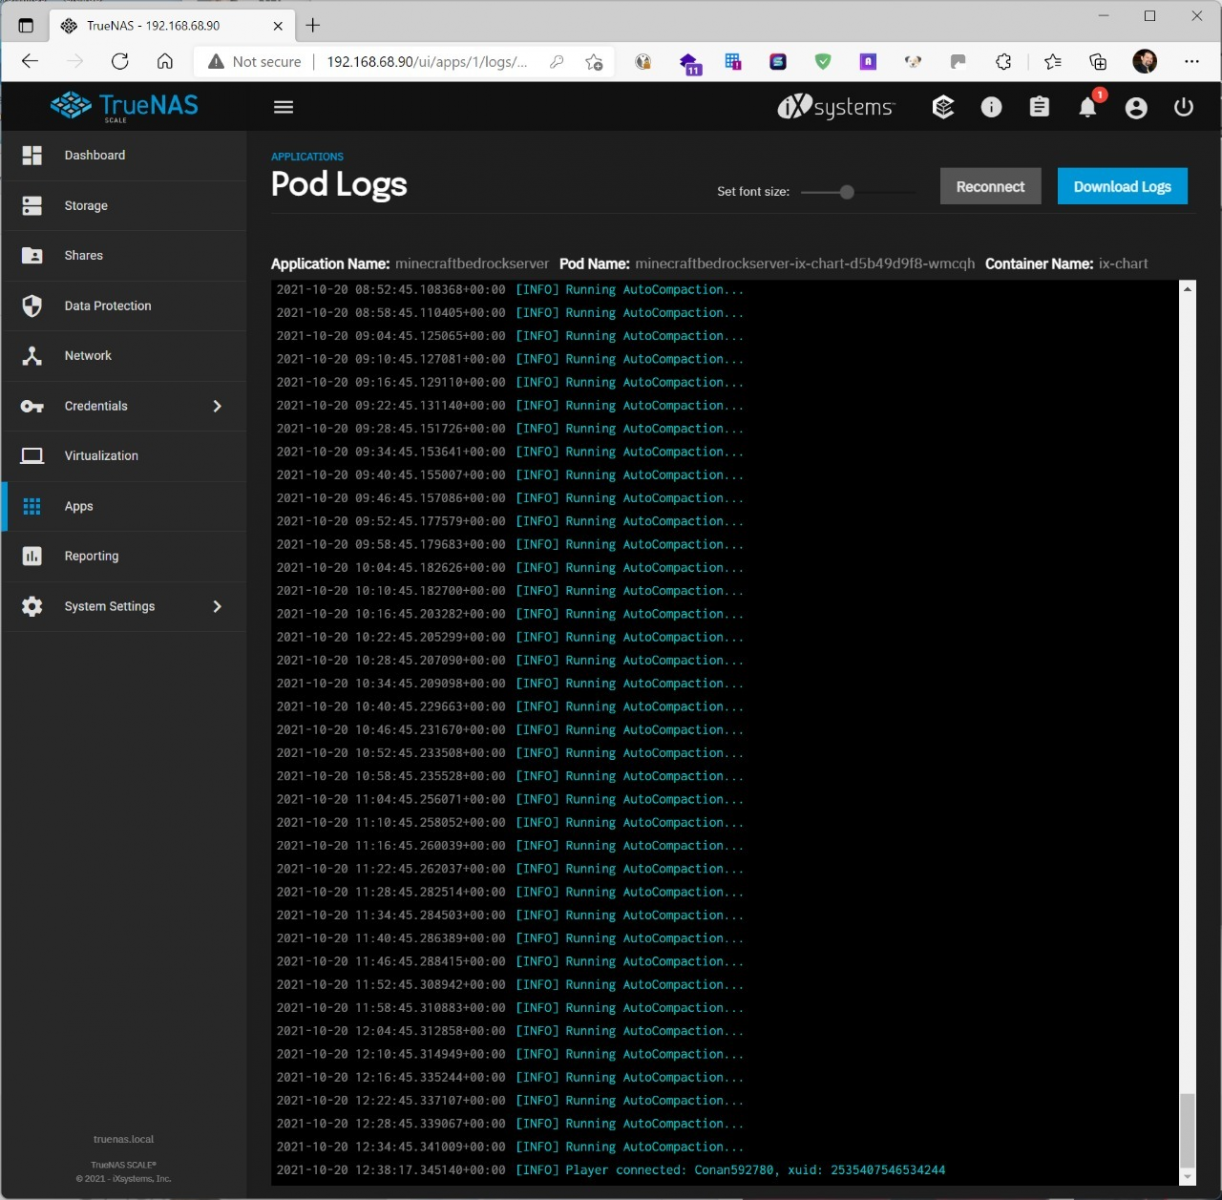Click the green shield extension icon
1222x1200 pixels.
point(823,62)
